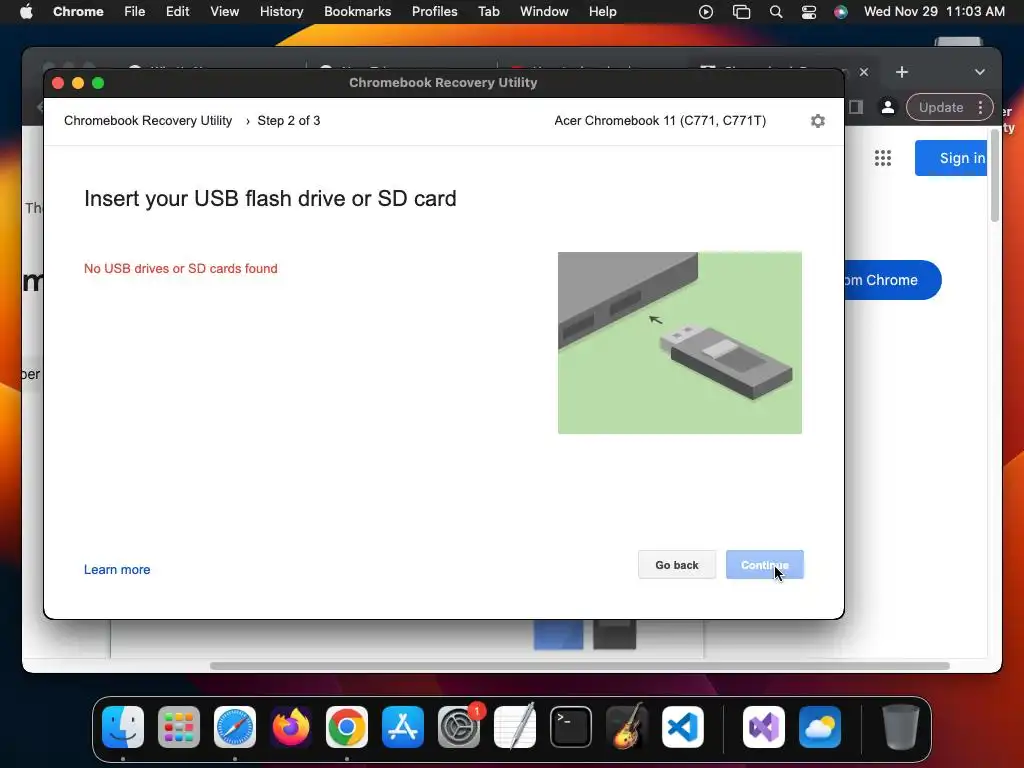Open the Profiles menu

click(x=434, y=12)
